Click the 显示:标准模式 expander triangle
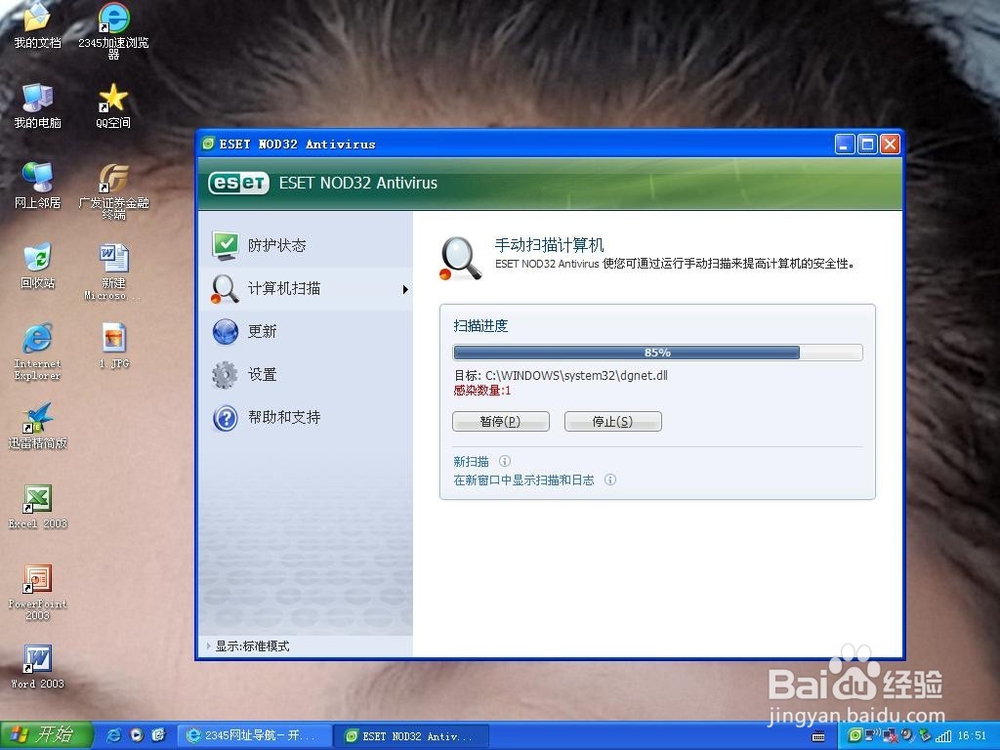Image resolution: width=1000 pixels, height=750 pixels. tap(207, 647)
